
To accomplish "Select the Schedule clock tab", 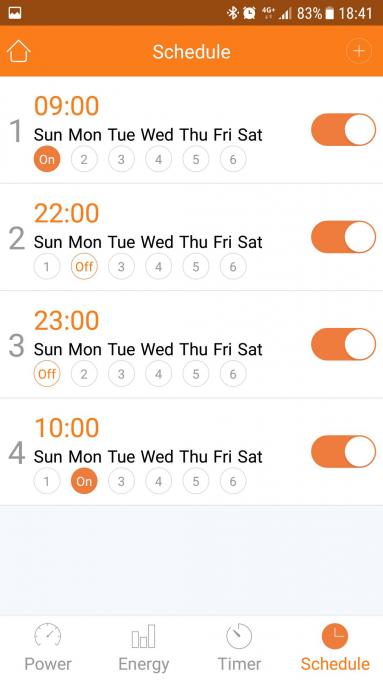I will [x=335, y=648].
